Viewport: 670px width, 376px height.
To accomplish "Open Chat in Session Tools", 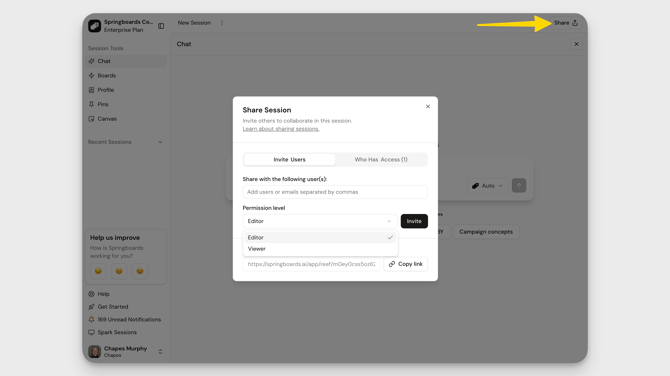I will pyautogui.click(x=126, y=61).
